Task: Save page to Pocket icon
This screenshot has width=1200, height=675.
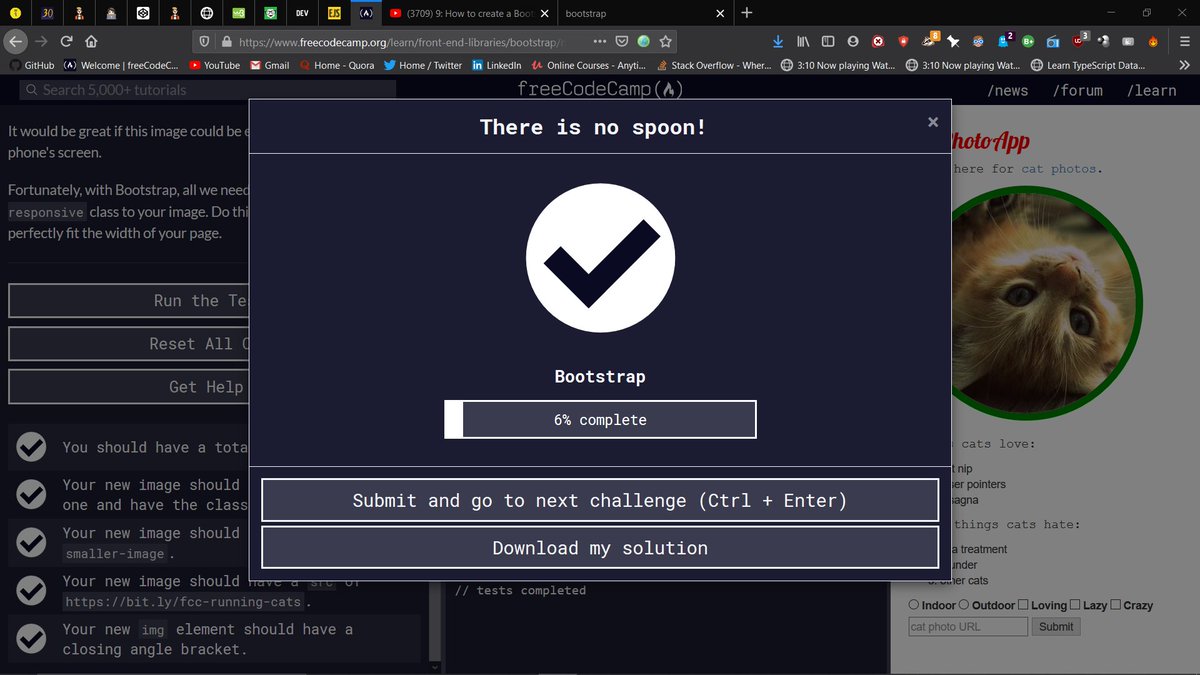Action: pyautogui.click(x=622, y=42)
